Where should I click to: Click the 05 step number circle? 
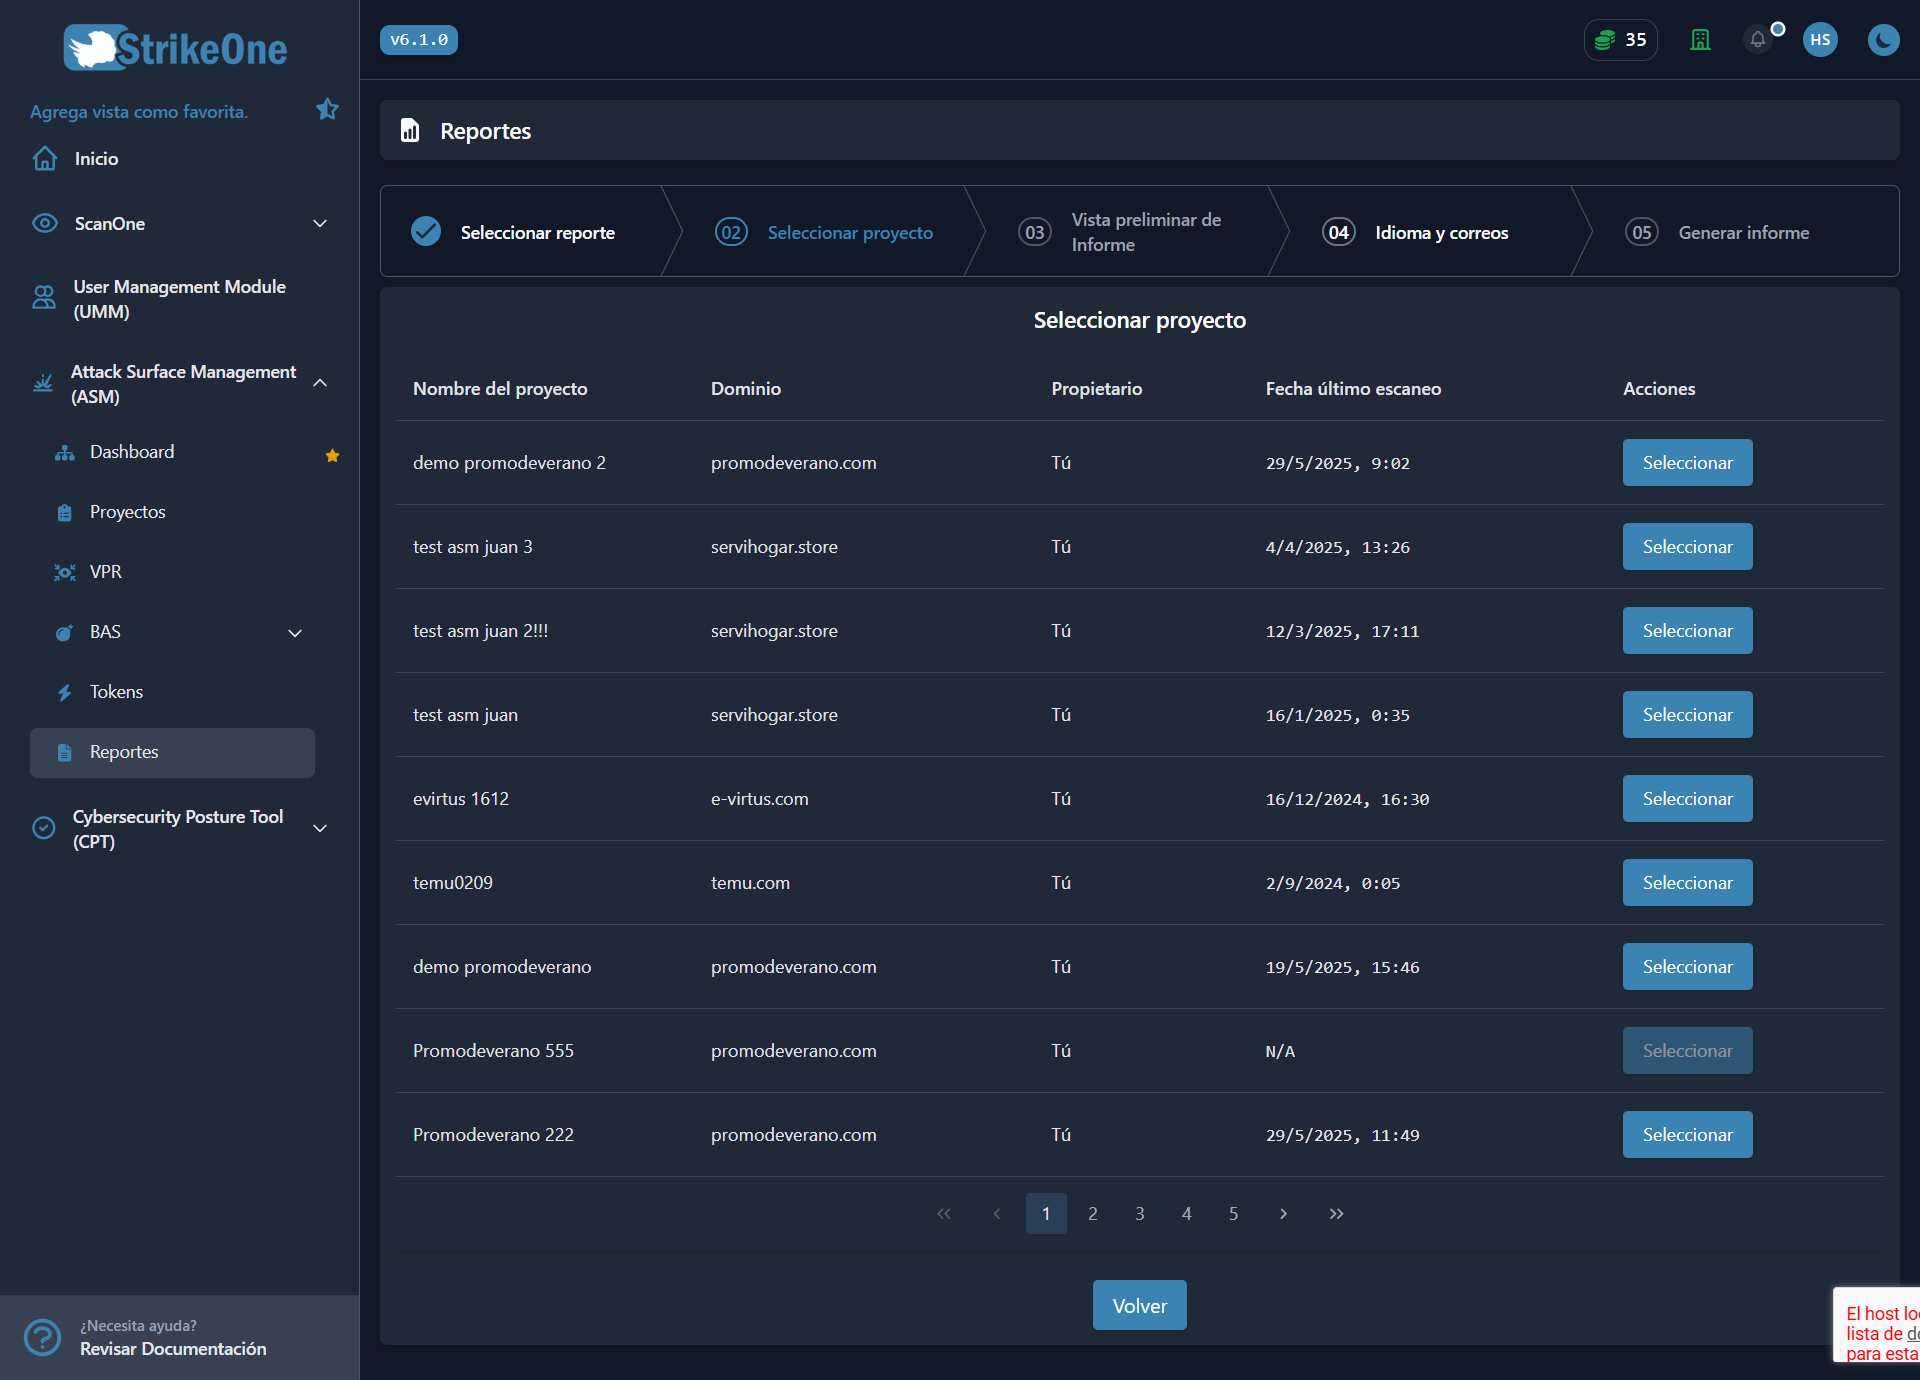1642,232
